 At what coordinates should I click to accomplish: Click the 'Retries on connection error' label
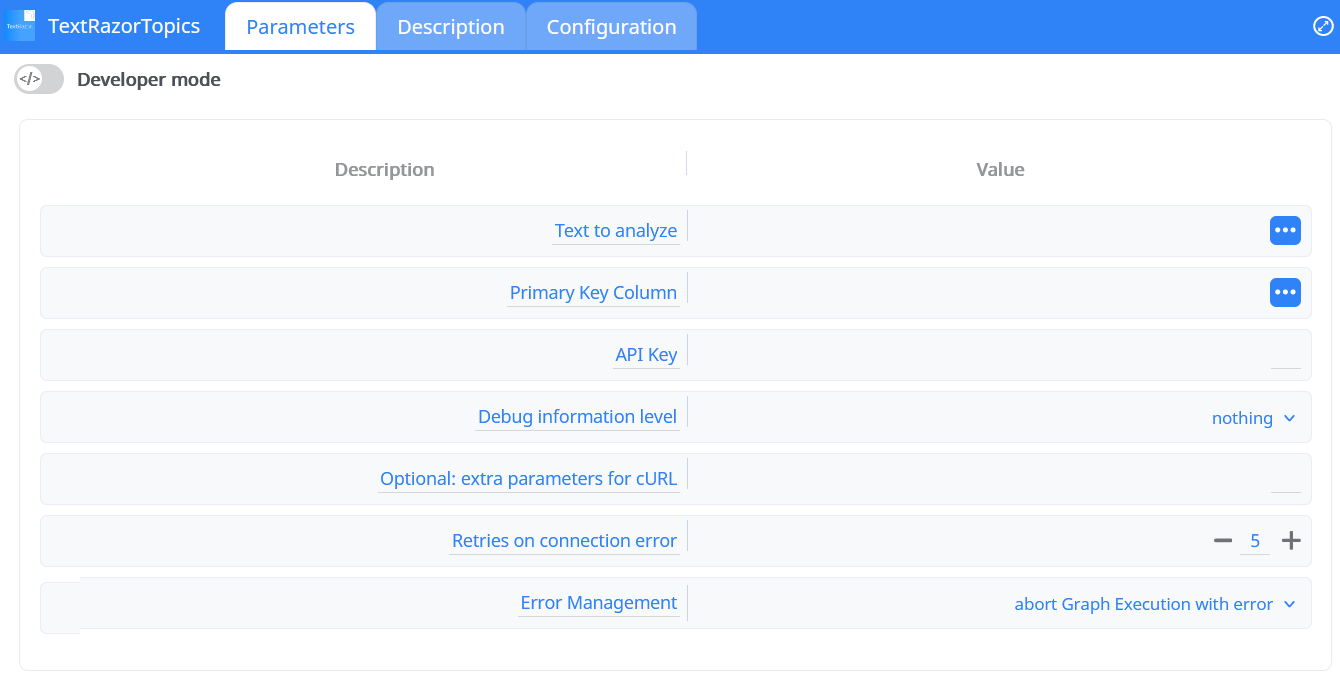[564, 541]
